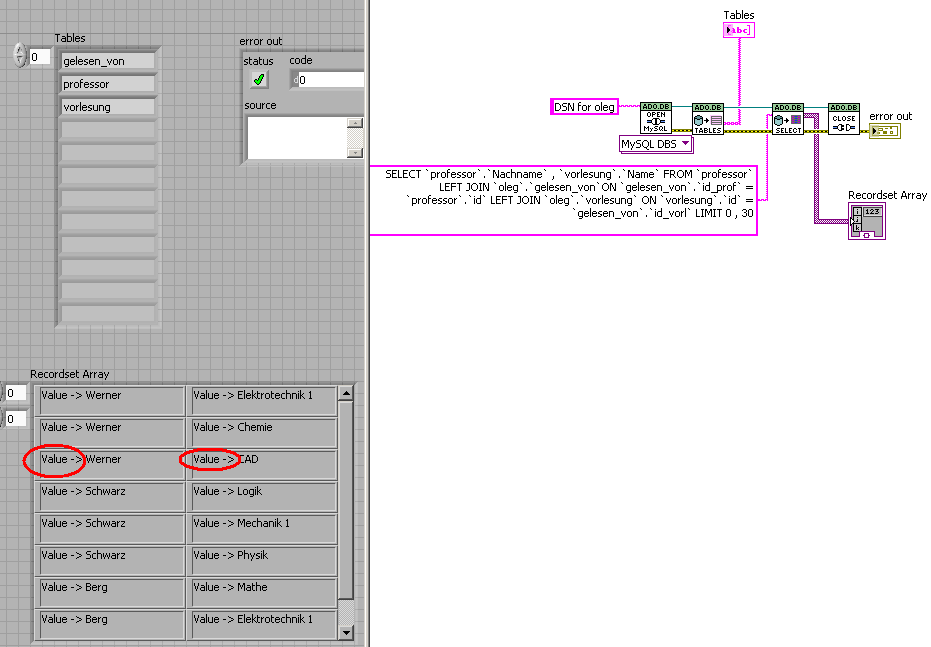Click the Tables front panel label

tap(69, 38)
